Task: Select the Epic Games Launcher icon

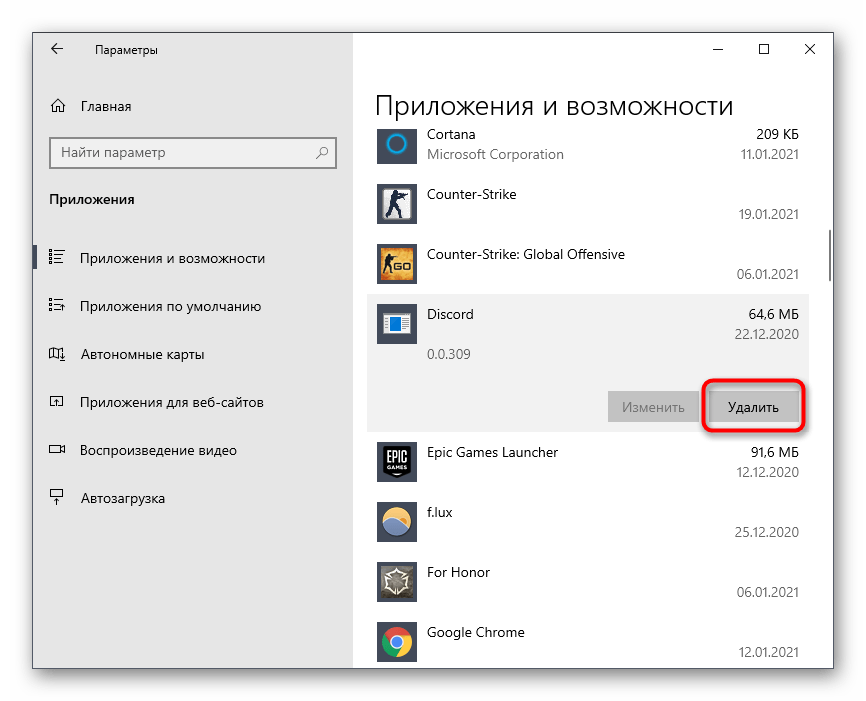Action: [395, 462]
